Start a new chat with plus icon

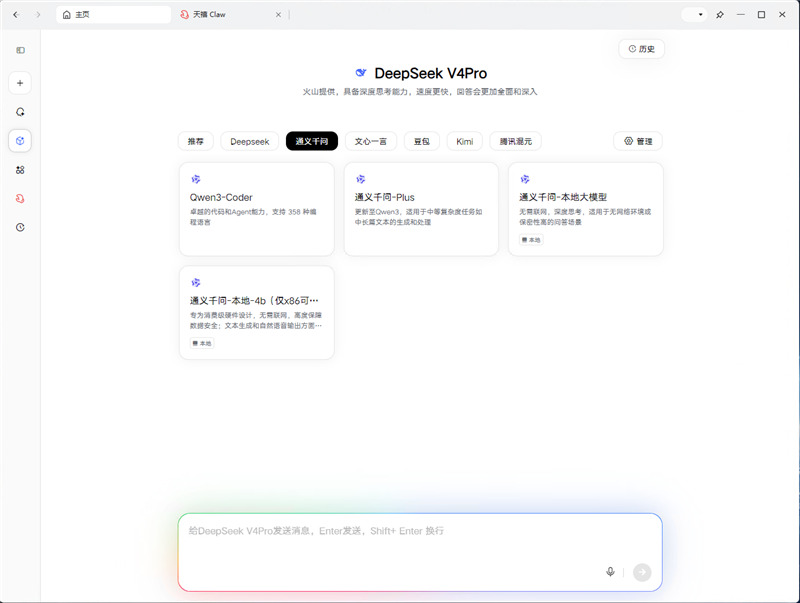pos(20,83)
